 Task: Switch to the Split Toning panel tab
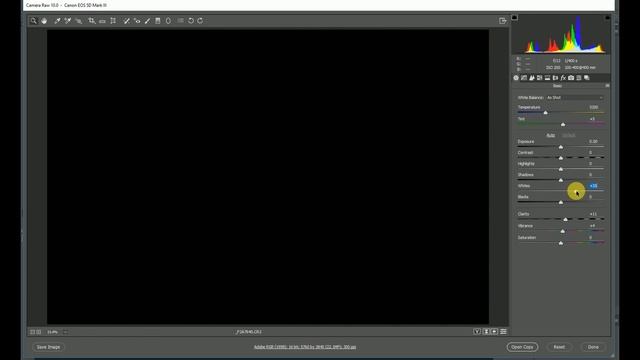pyautogui.click(x=547, y=78)
